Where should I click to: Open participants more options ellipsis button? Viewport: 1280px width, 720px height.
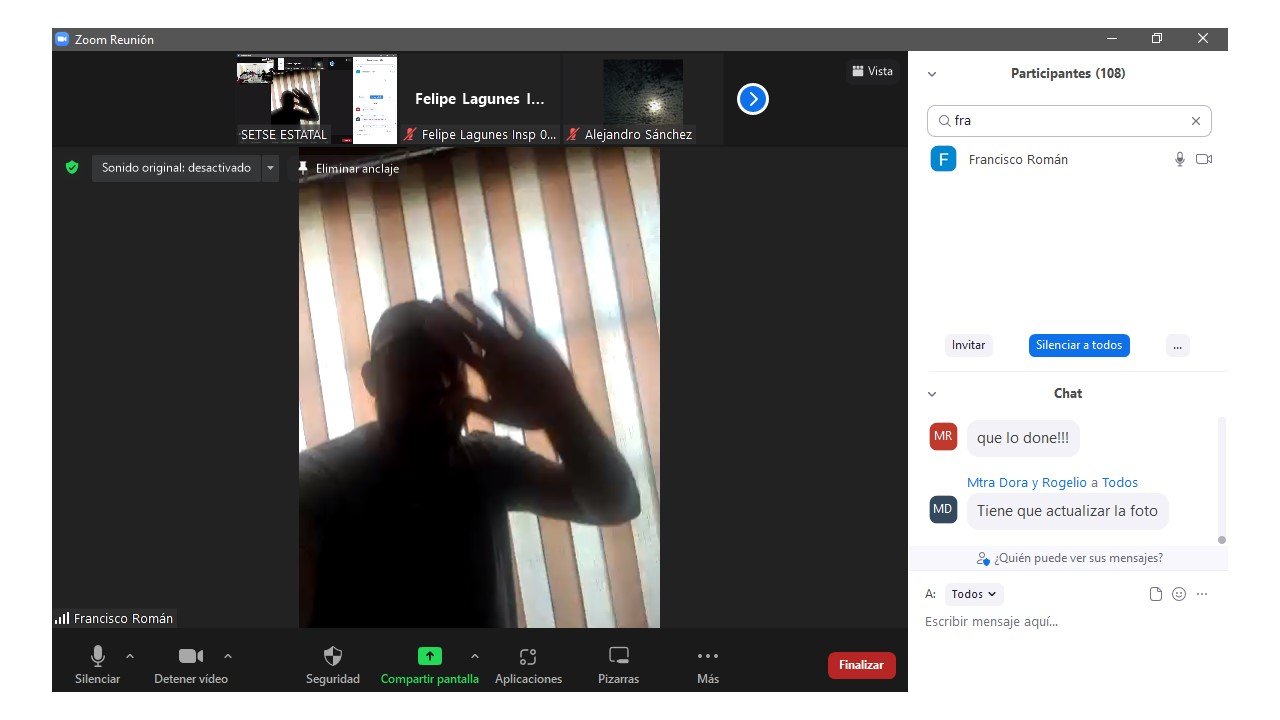pos(1177,345)
